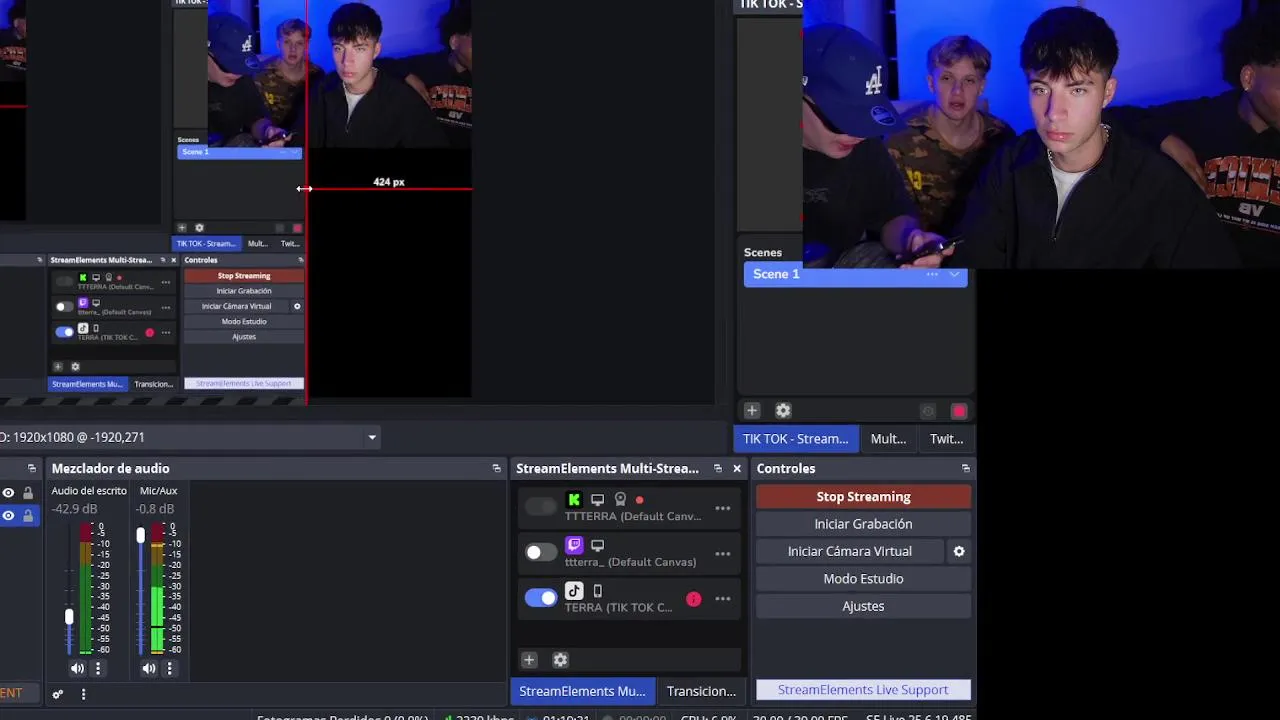Toggle lock on the first source

pos(28,493)
